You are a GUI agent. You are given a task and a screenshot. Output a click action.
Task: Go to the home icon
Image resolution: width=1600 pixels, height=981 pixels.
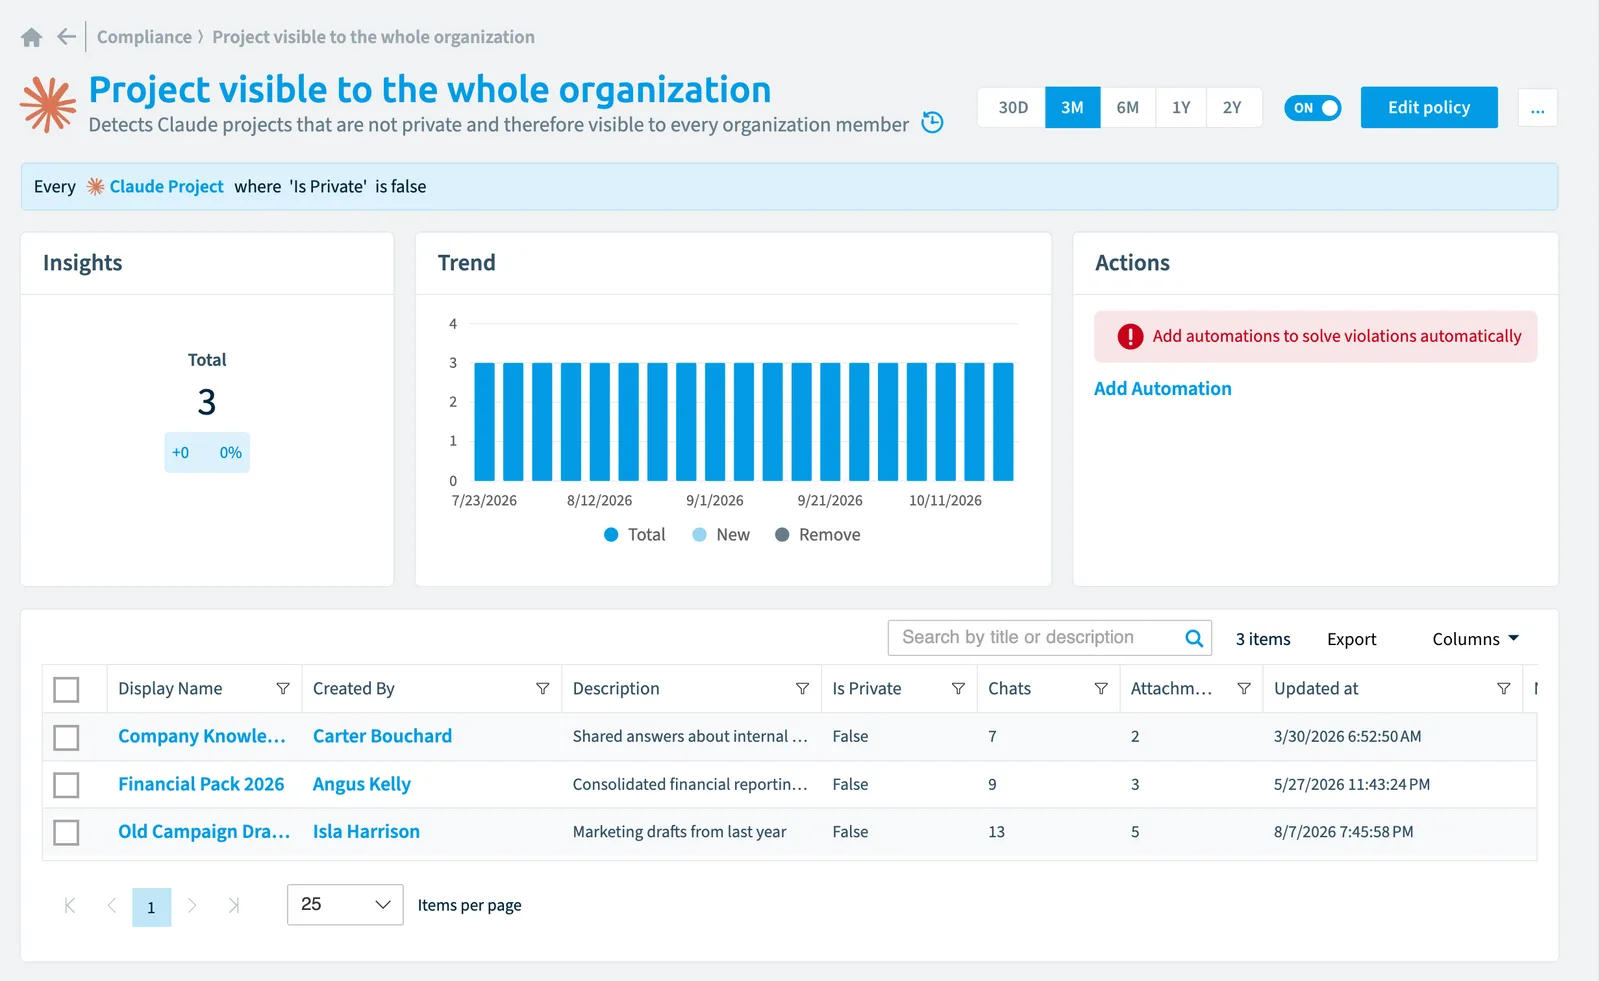(31, 38)
